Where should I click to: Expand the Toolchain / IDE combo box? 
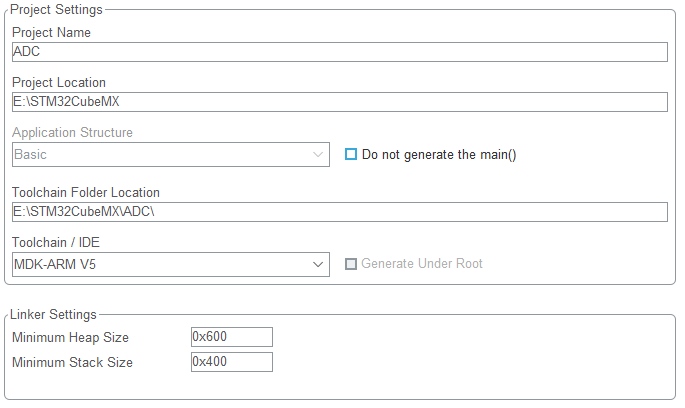pos(171,264)
